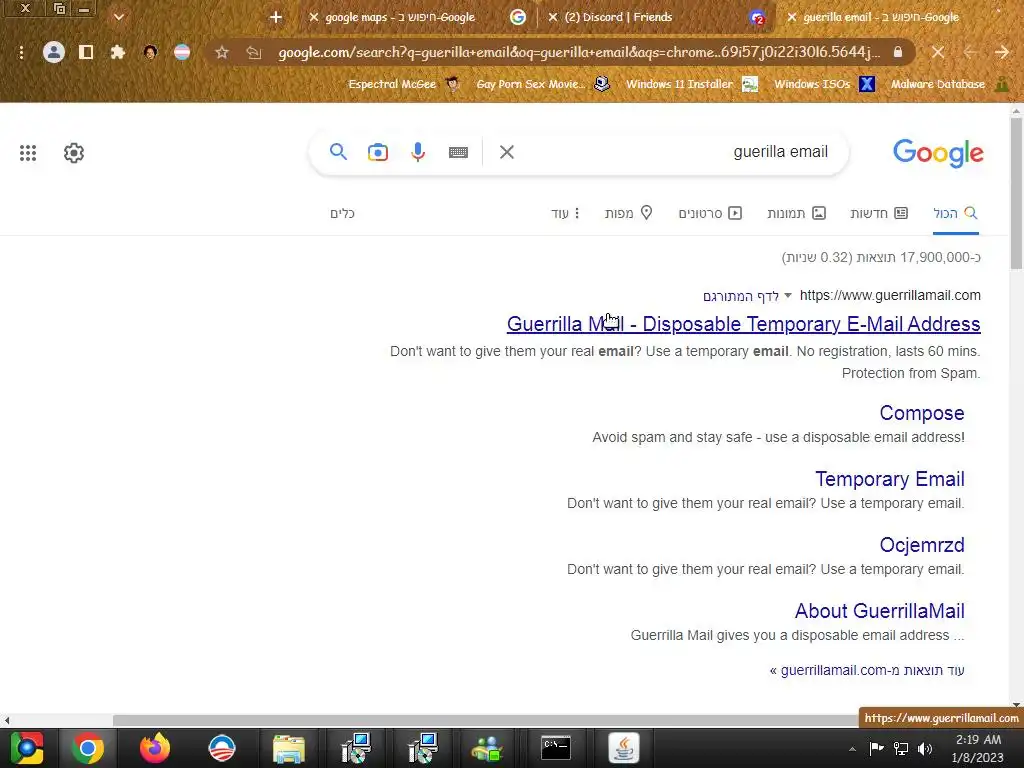1024x768 pixels.
Task: Open the Temporary Email sitelink
Action: 889,479
